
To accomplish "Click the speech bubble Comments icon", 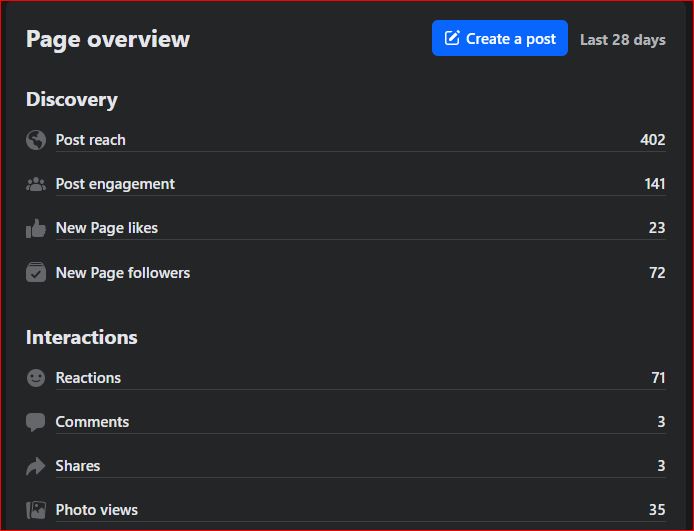I will (36, 422).
